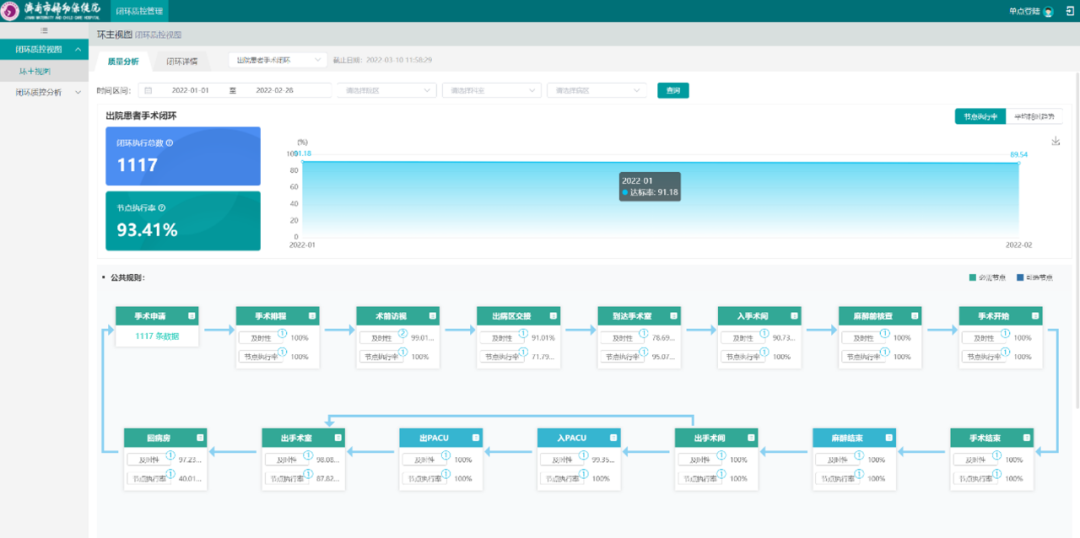Image resolution: width=1080 pixels, height=538 pixels.
Task: Click the 1117 条数据 link in 手术申请
Action: point(157,337)
